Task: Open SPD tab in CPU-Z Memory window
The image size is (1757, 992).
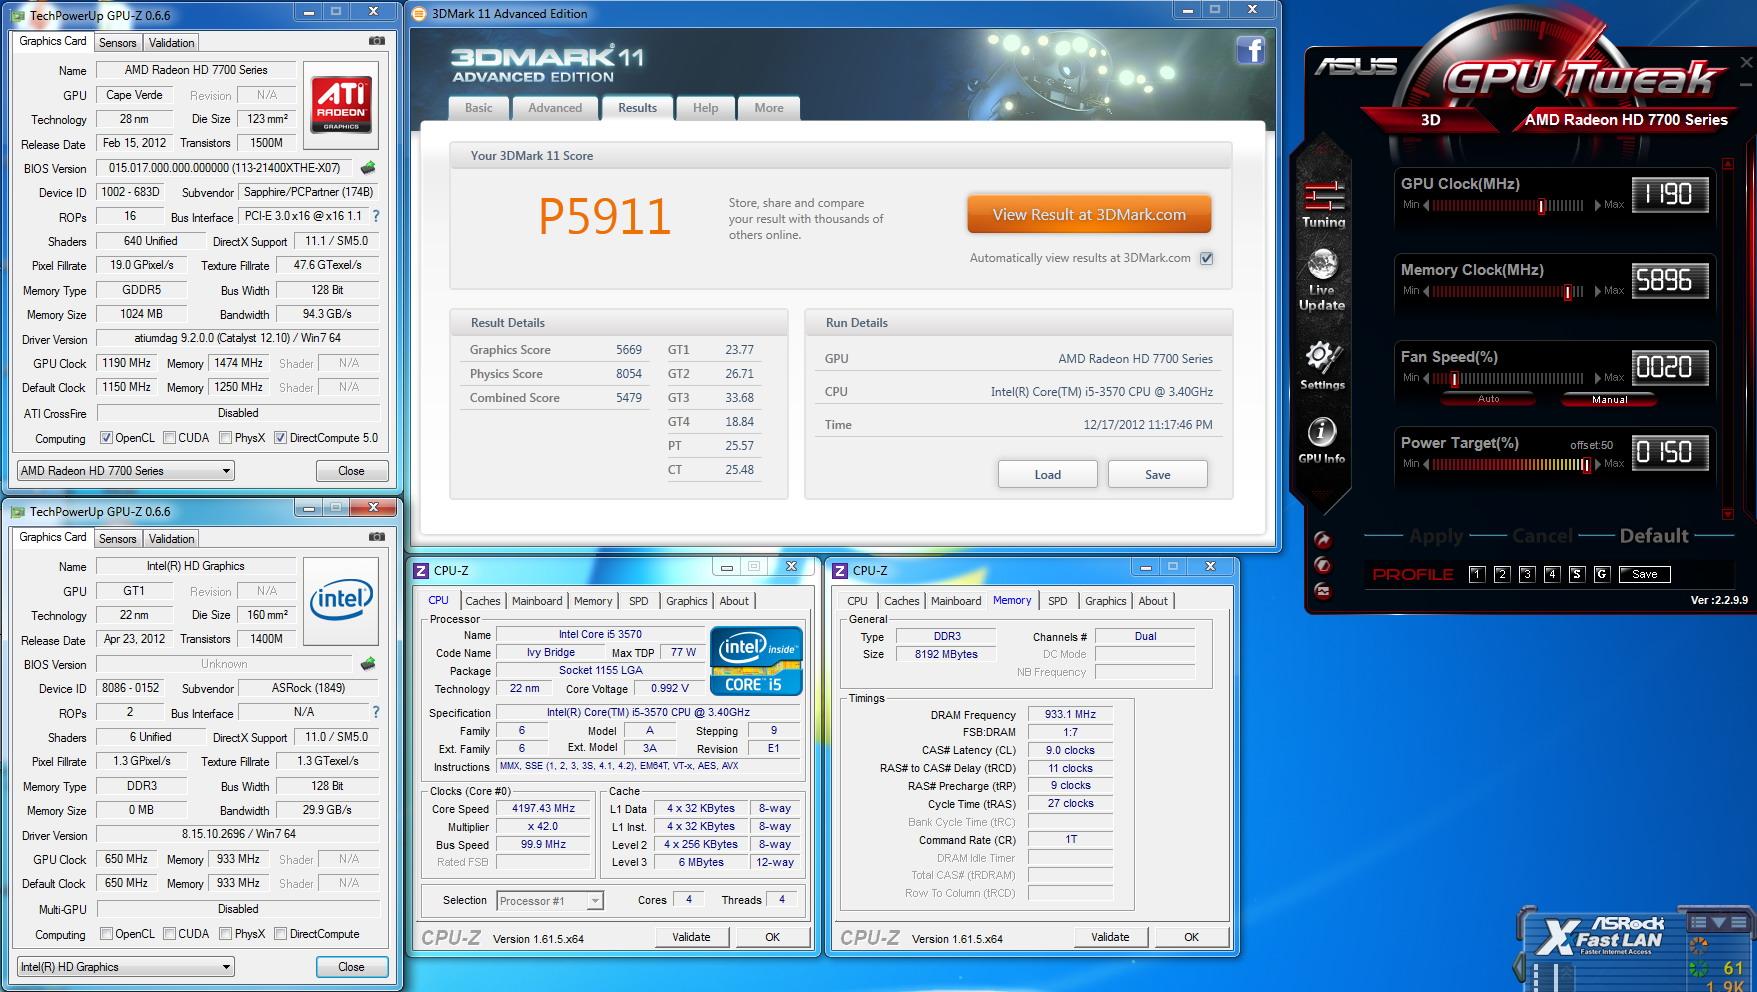Action: (1057, 601)
